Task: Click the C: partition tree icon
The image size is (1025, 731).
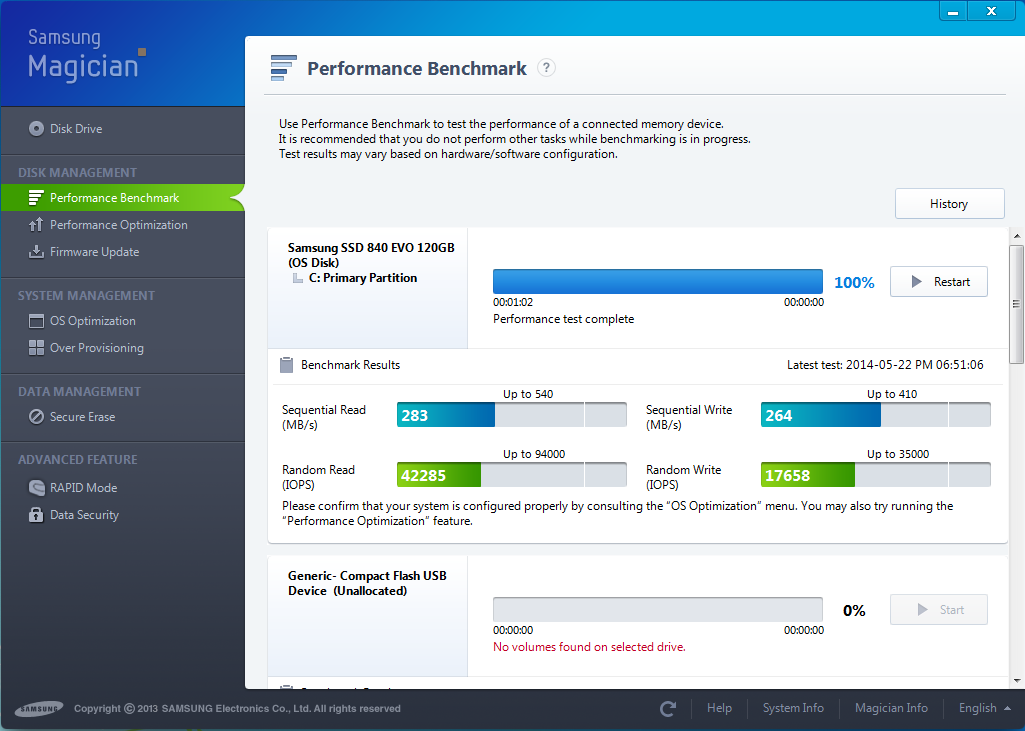Action: (297, 279)
